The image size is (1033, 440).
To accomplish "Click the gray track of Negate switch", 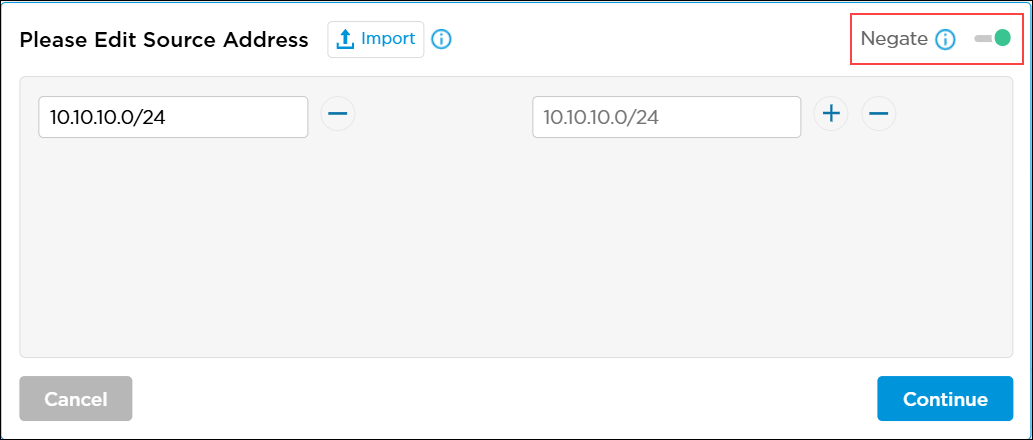I will pyautogui.click(x=982, y=39).
